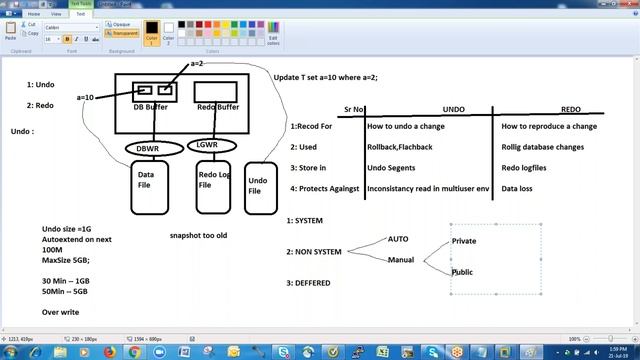Screen dimensions: 640x360
Task: Click inside the dashed text box near Private
Action: tap(496, 259)
